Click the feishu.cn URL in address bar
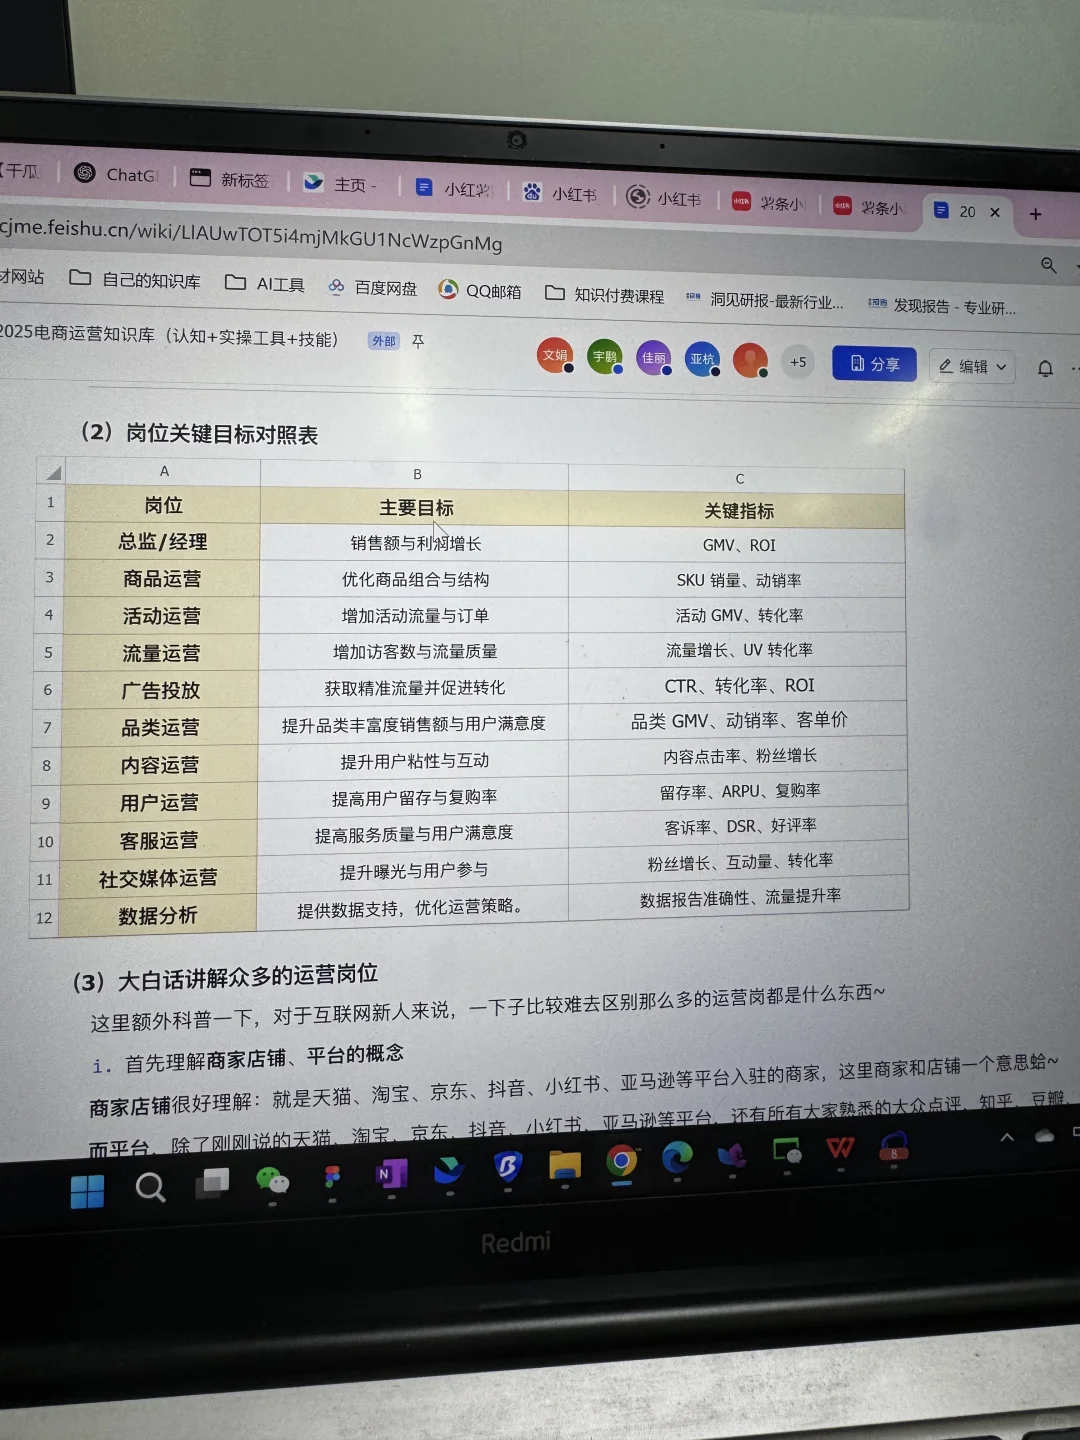Screen dimensions: 1080x1440 [251, 235]
